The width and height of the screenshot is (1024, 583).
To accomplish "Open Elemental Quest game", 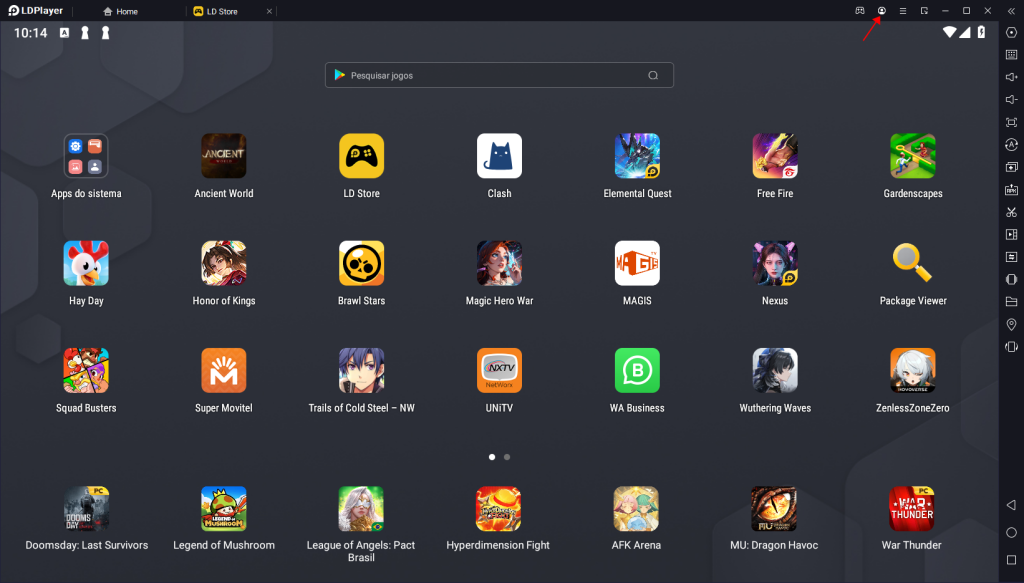I will click(637, 156).
